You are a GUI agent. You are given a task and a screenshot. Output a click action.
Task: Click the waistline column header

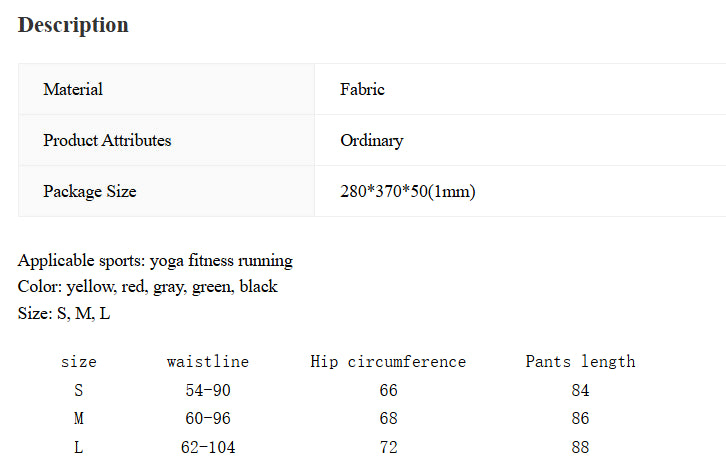point(208,362)
